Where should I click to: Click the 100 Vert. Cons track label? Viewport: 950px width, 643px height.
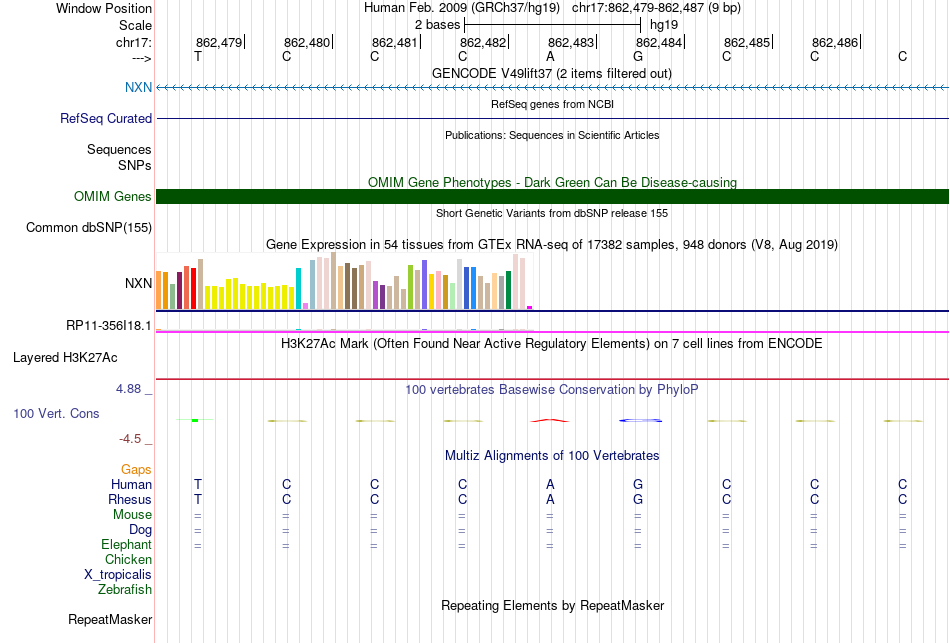click(x=56, y=413)
